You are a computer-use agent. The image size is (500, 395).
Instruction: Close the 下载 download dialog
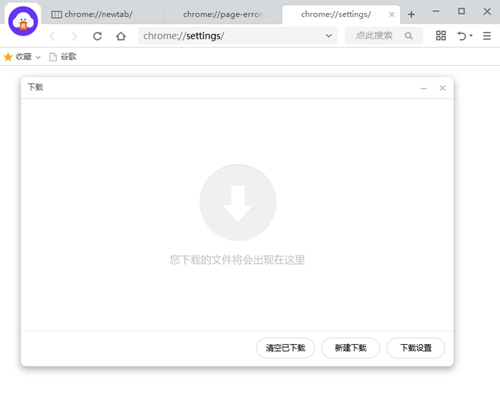pyautogui.click(x=442, y=88)
